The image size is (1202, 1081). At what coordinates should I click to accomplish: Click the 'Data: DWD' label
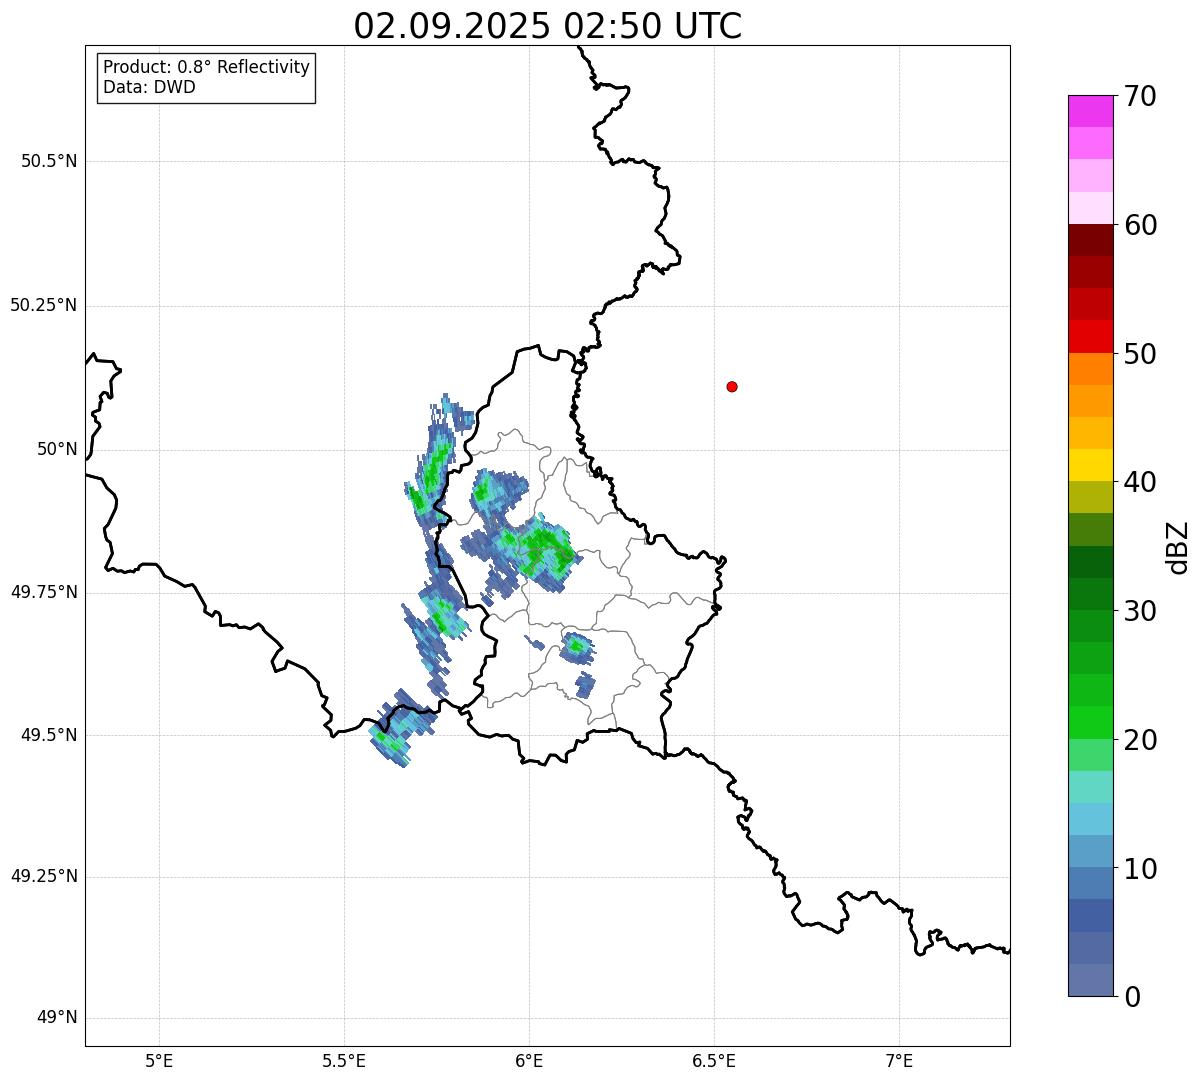tap(149, 87)
